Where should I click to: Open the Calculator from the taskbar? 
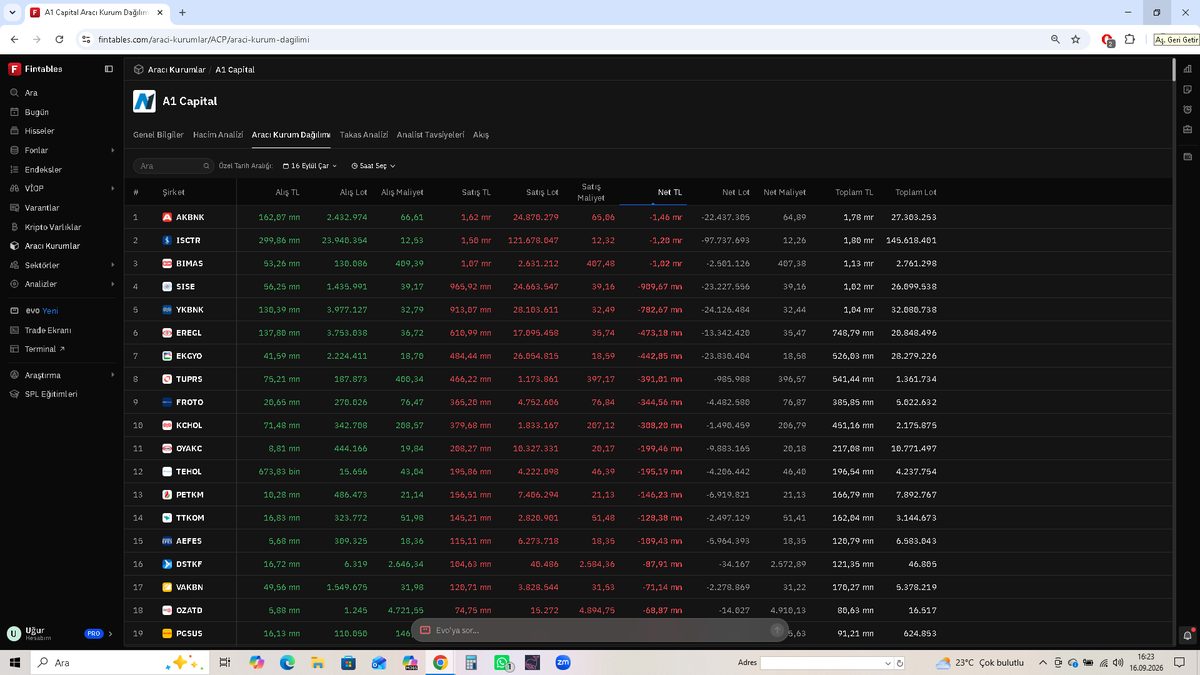pos(470,662)
